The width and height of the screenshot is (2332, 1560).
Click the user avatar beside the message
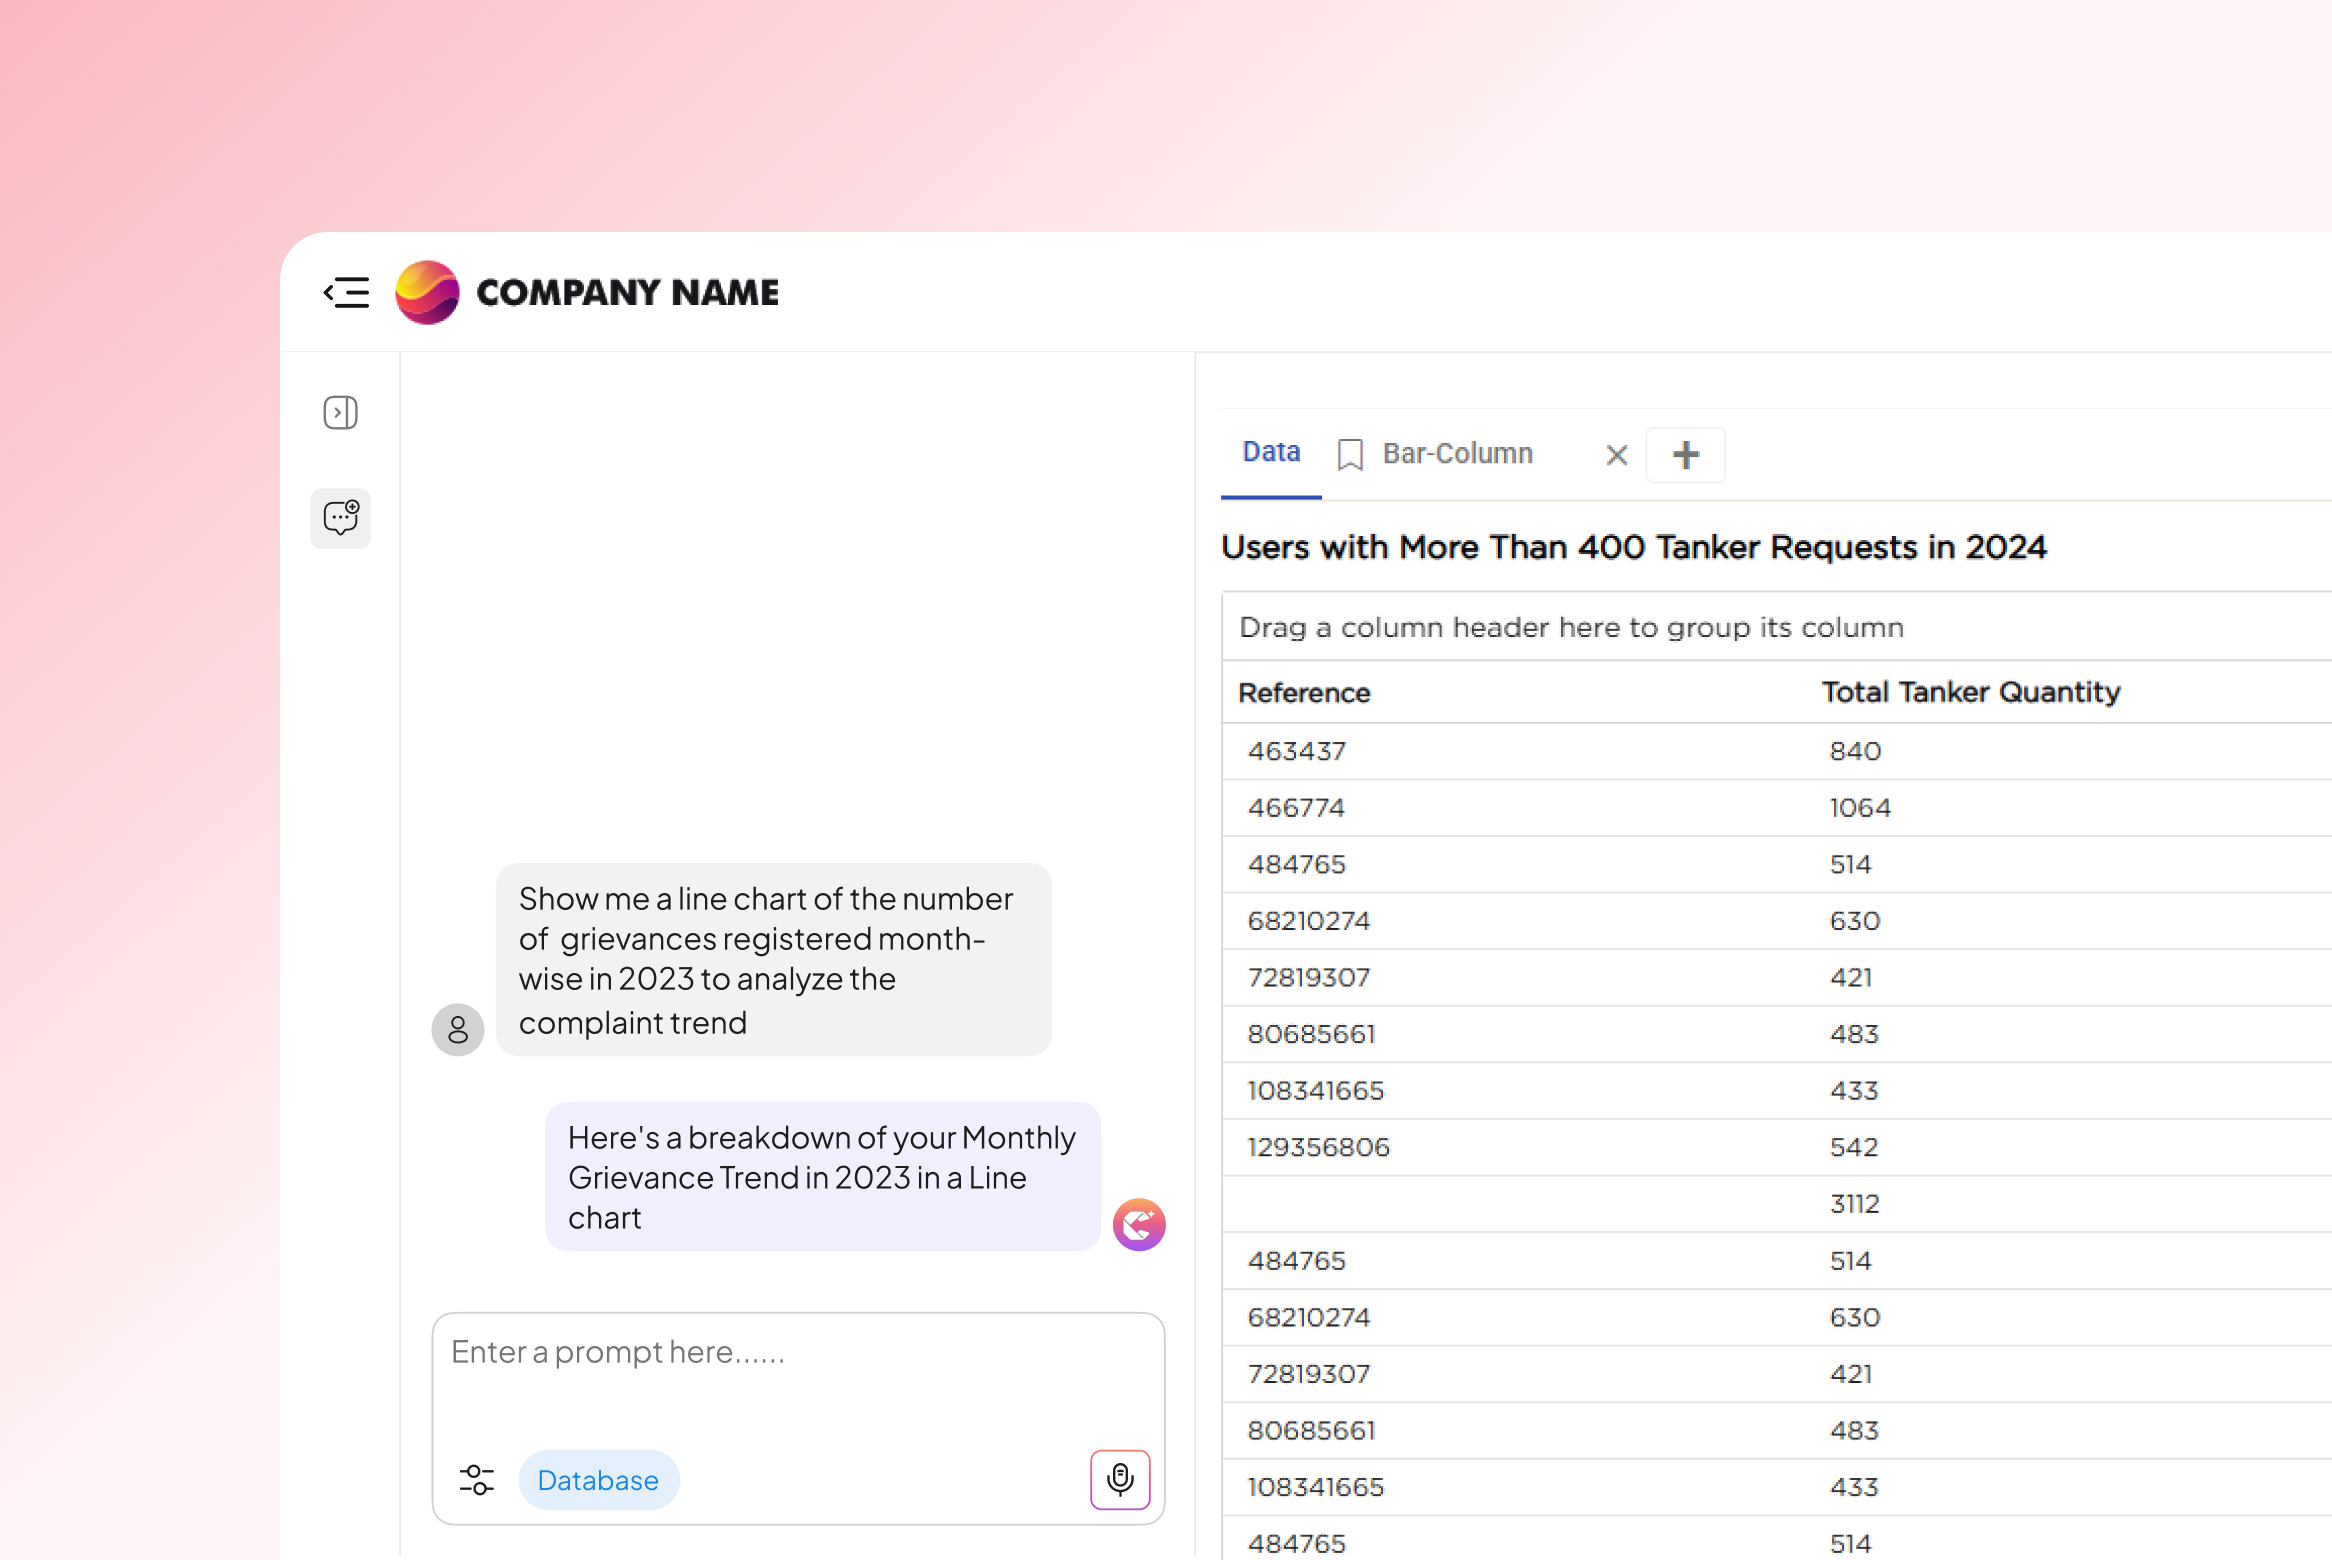pyautogui.click(x=457, y=1029)
